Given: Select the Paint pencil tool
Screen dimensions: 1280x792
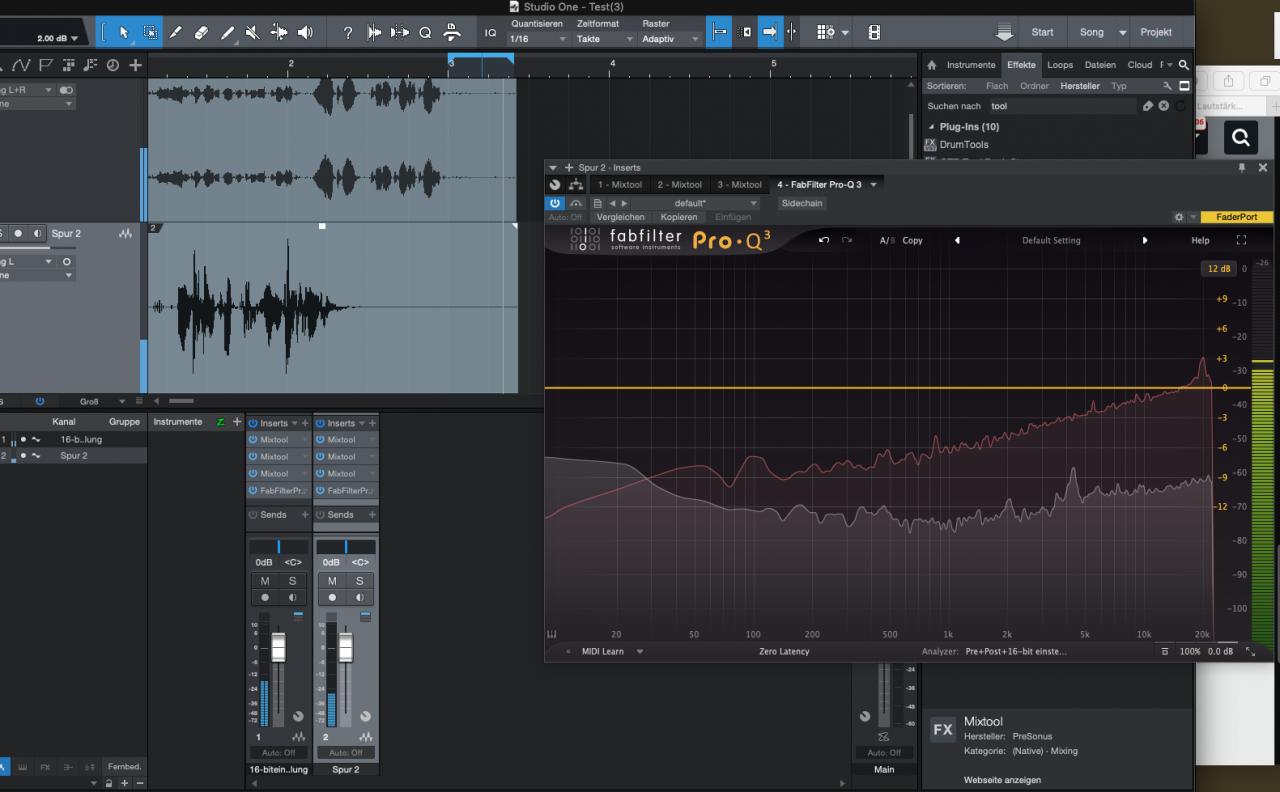Looking at the screenshot, I should point(227,33).
